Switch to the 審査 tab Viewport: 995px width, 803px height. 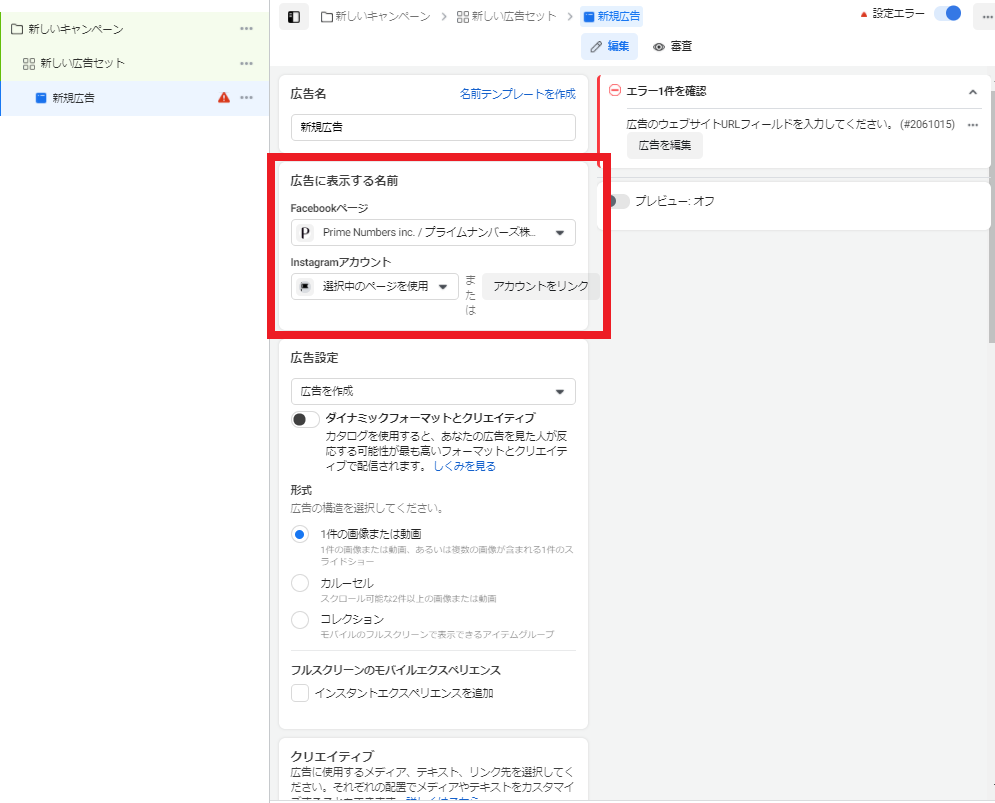click(673, 46)
